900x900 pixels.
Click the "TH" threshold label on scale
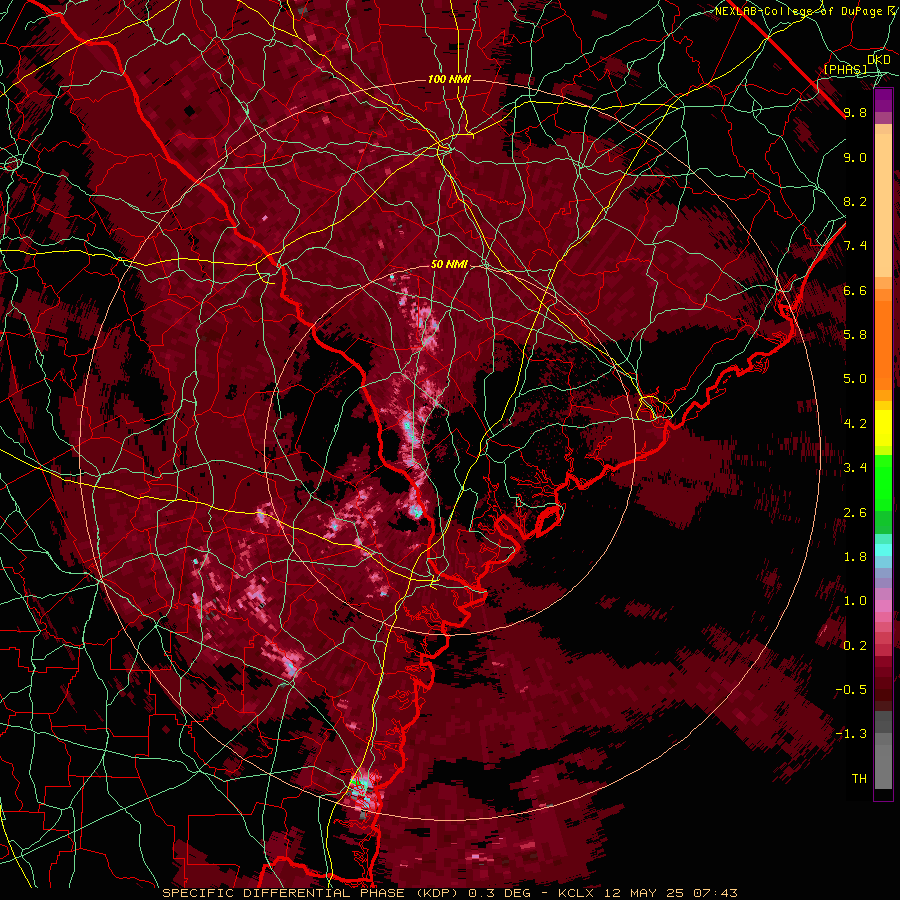[x=859, y=778]
